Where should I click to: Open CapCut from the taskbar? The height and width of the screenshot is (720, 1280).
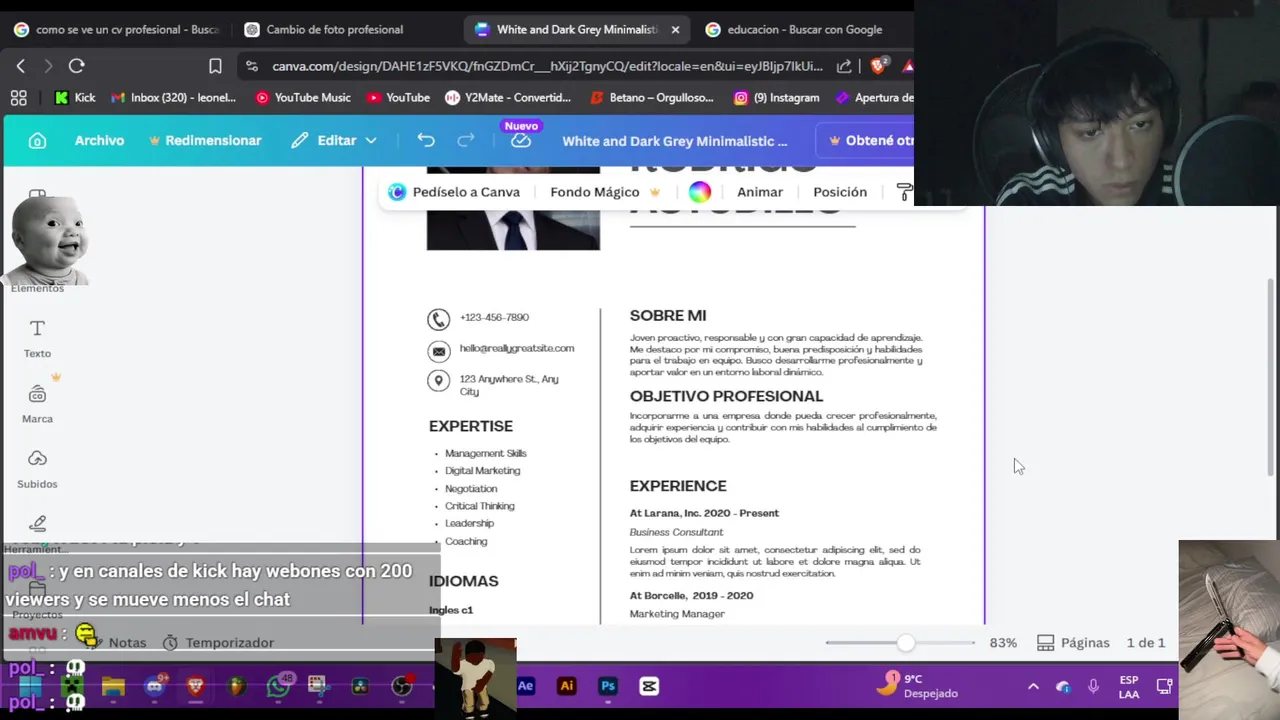click(649, 686)
